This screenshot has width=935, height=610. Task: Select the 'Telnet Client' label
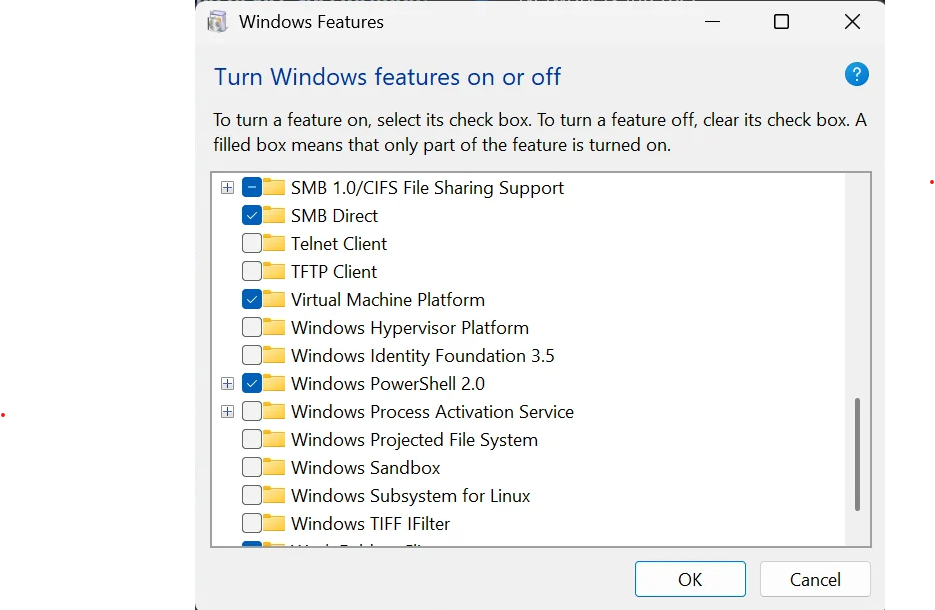(x=339, y=244)
